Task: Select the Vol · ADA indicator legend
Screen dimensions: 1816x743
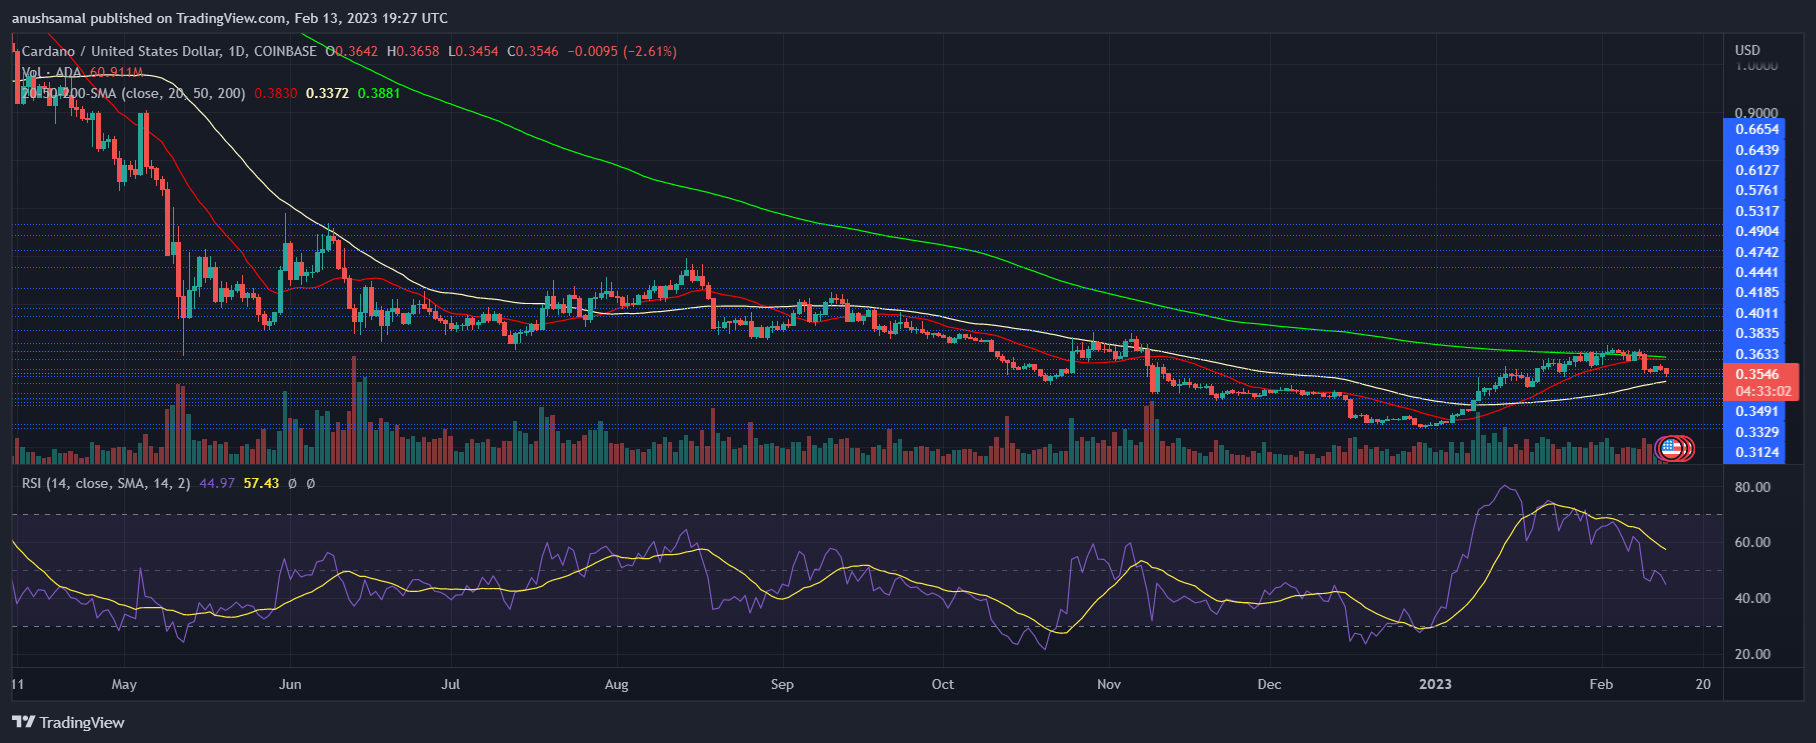Action: (x=52, y=73)
